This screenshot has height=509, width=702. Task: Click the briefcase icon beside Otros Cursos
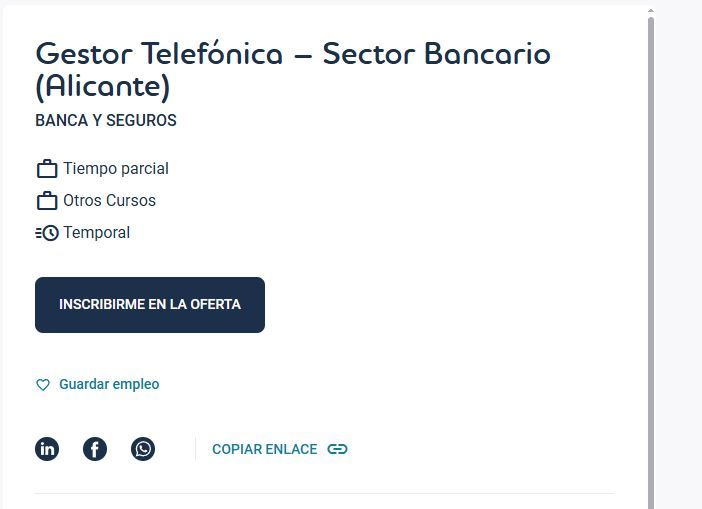[x=47, y=201]
